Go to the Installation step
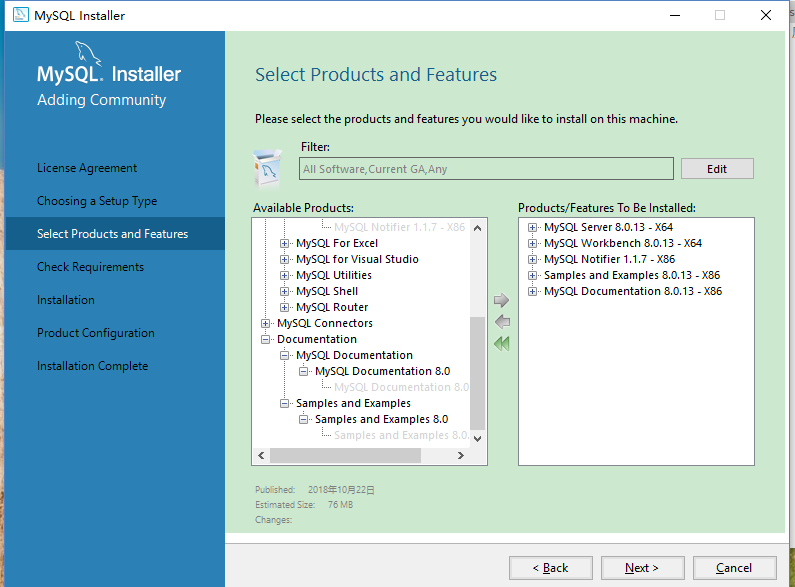The image size is (795, 587). pos(65,300)
